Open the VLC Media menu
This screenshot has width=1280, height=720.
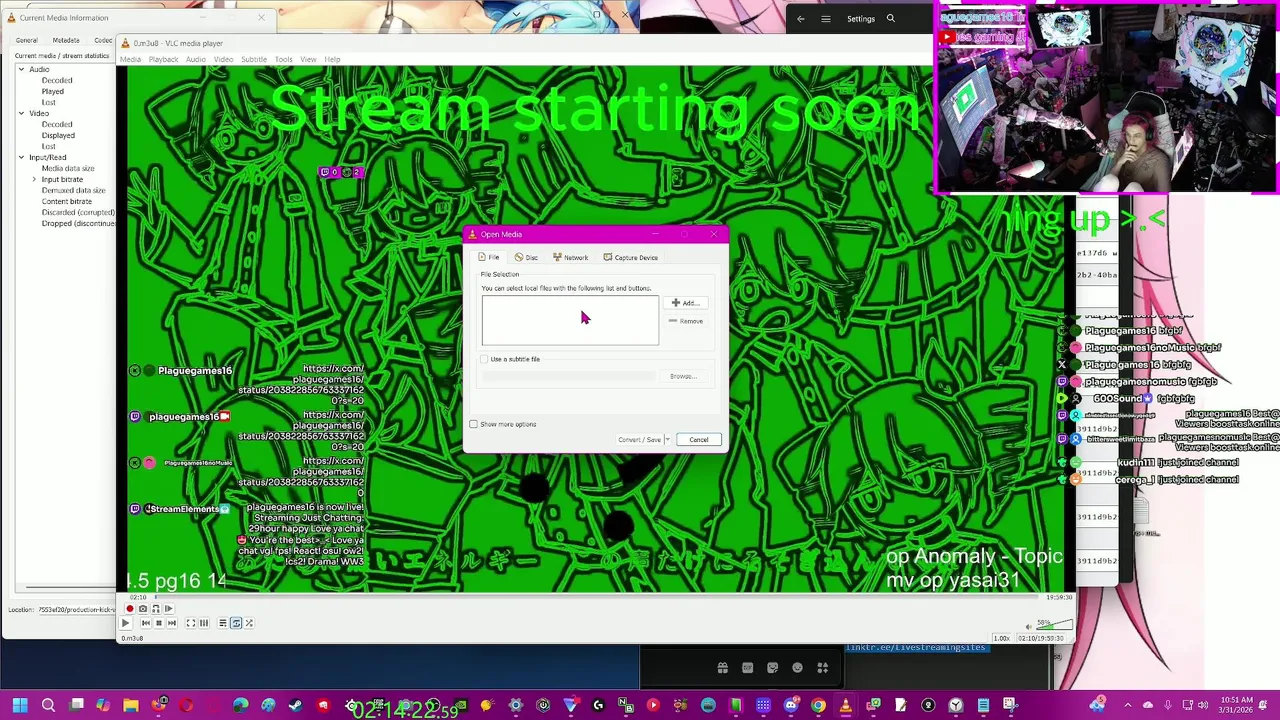131,59
